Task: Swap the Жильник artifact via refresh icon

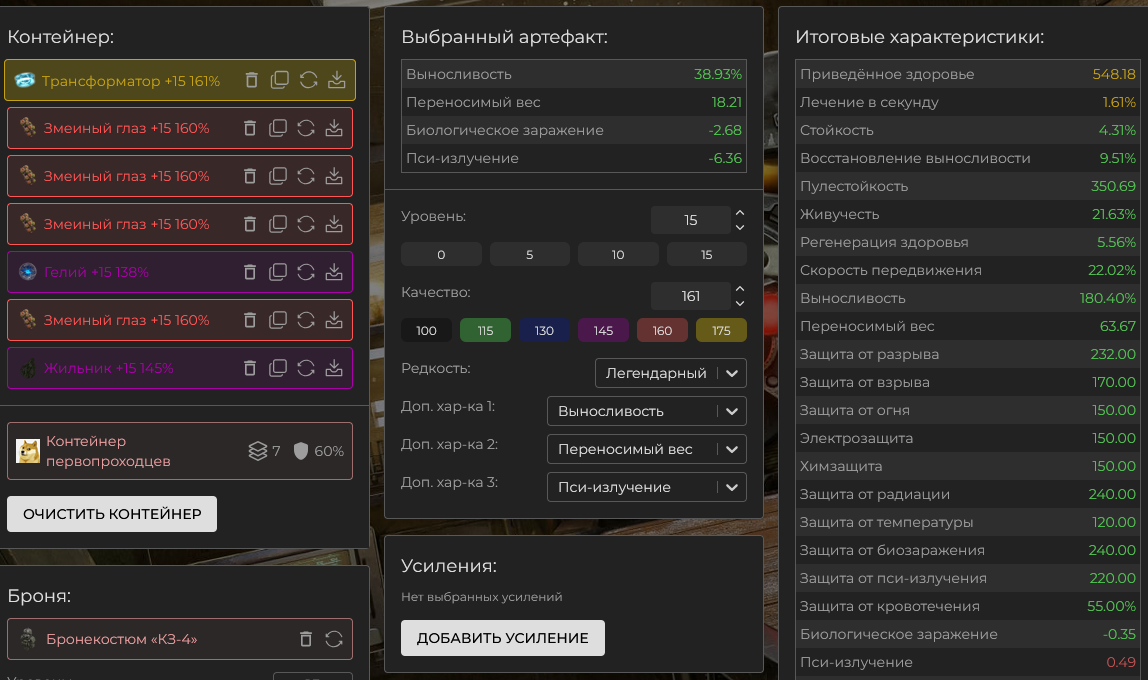Action: point(306,367)
